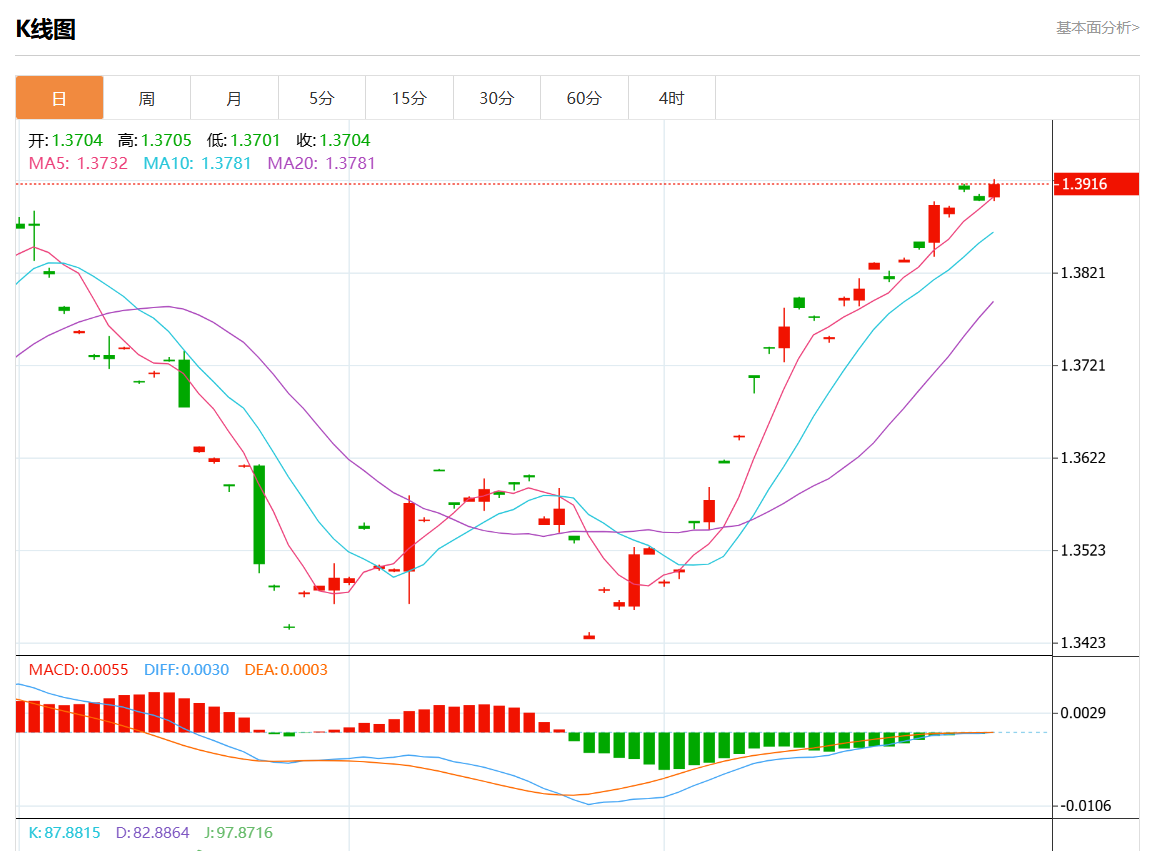
Task: Click the DEA value label
Action: tap(285, 670)
